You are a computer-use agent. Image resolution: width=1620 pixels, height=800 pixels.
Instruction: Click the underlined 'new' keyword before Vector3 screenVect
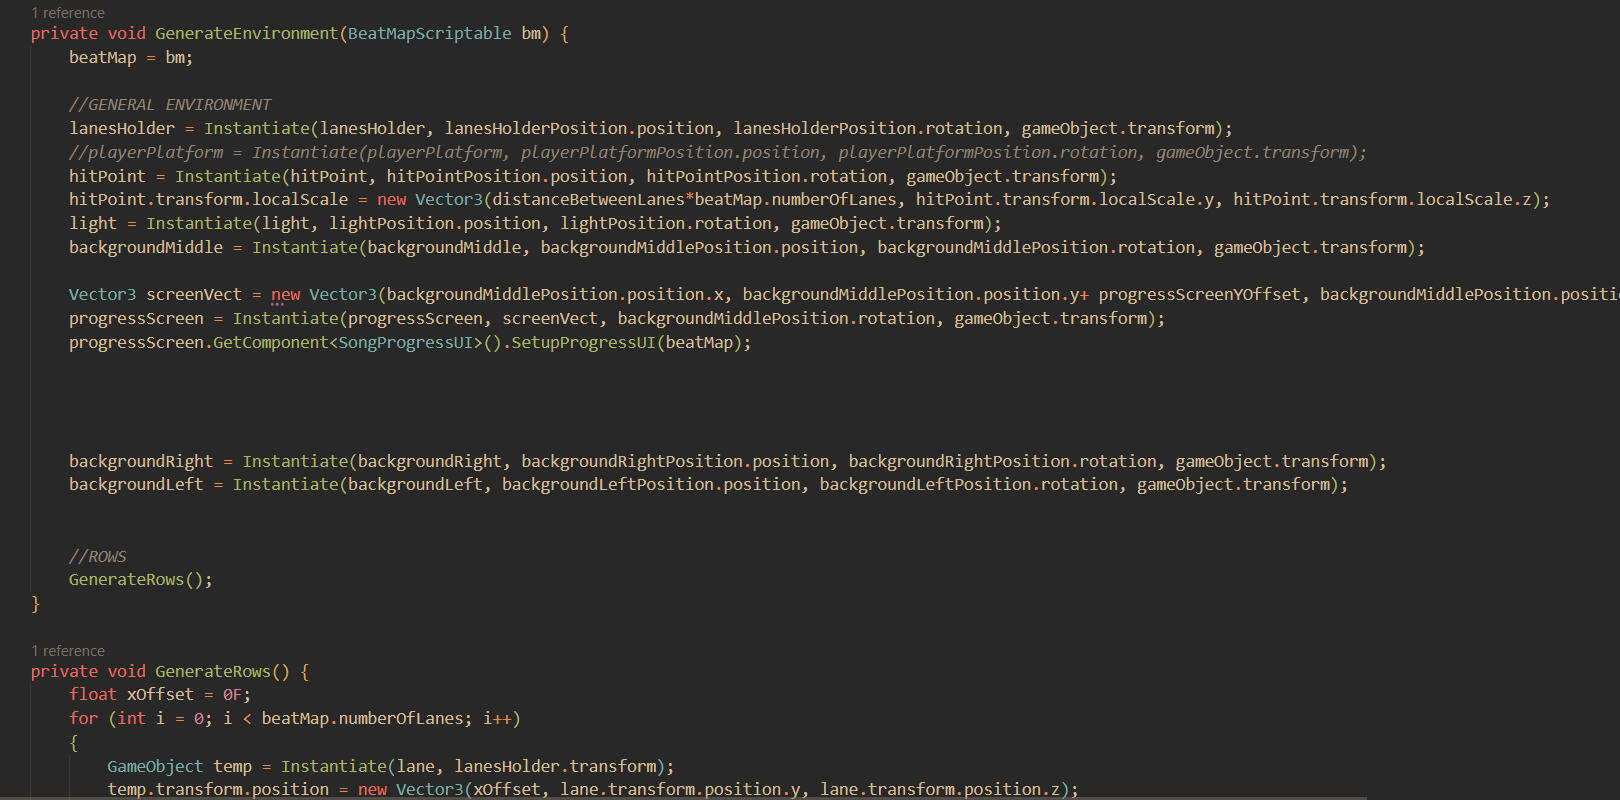[x=285, y=295]
